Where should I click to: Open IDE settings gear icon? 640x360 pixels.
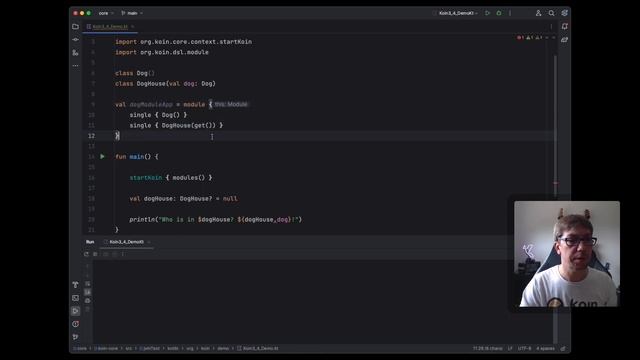point(564,13)
